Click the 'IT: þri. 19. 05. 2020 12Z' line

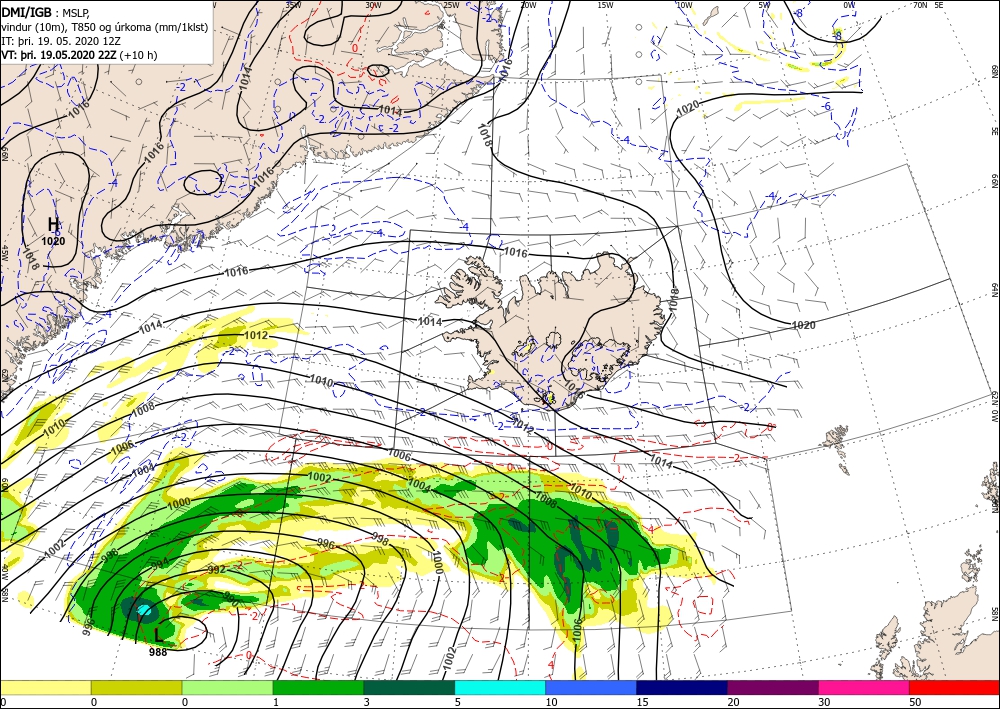(60, 41)
